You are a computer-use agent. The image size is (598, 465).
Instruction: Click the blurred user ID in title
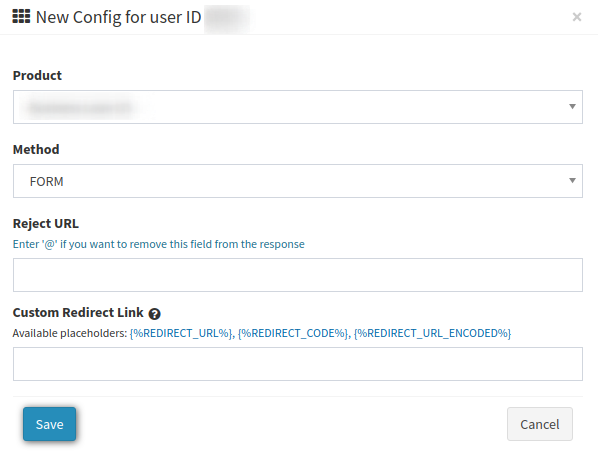[x=227, y=17]
